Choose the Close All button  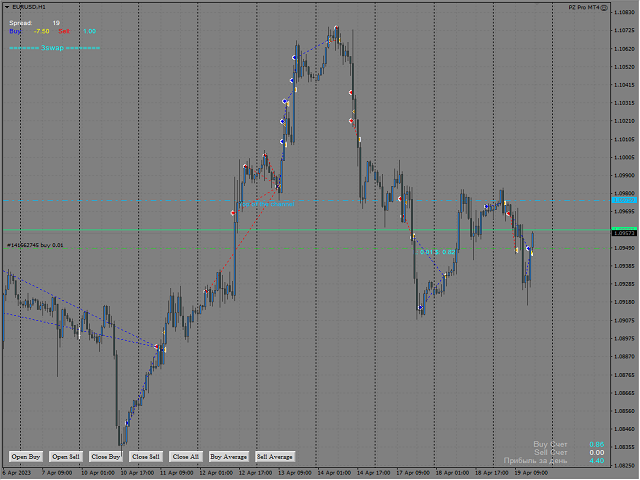coord(186,457)
